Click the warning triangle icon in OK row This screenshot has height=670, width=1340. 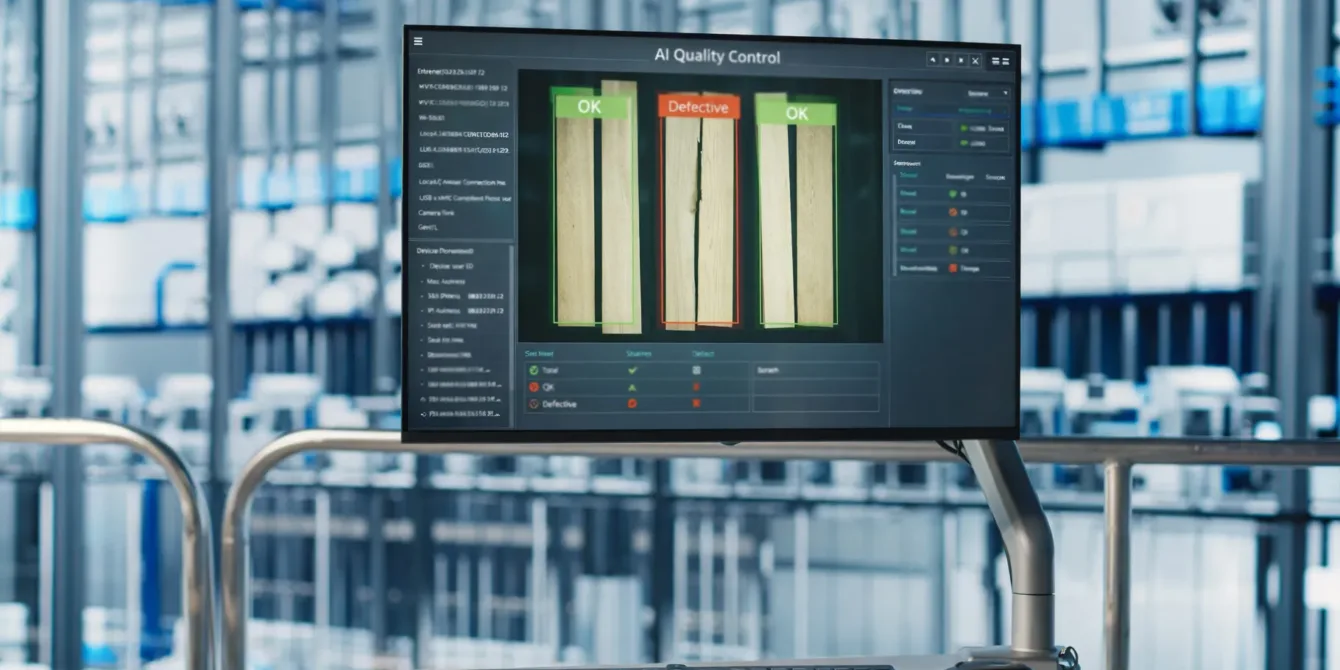(632, 386)
